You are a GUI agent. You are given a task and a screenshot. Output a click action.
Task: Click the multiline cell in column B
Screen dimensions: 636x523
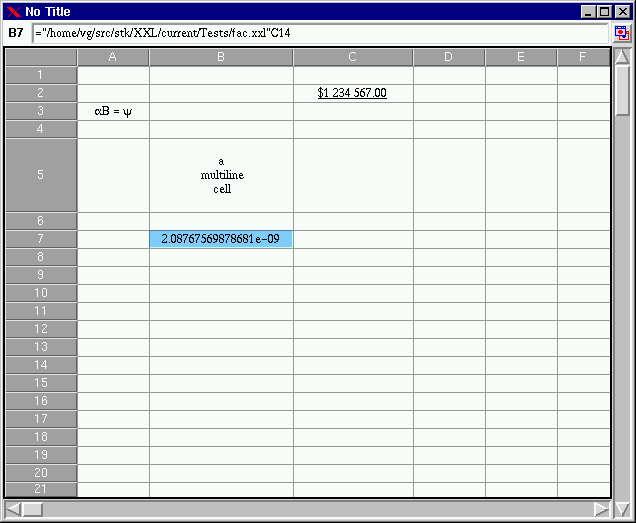(221, 175)
